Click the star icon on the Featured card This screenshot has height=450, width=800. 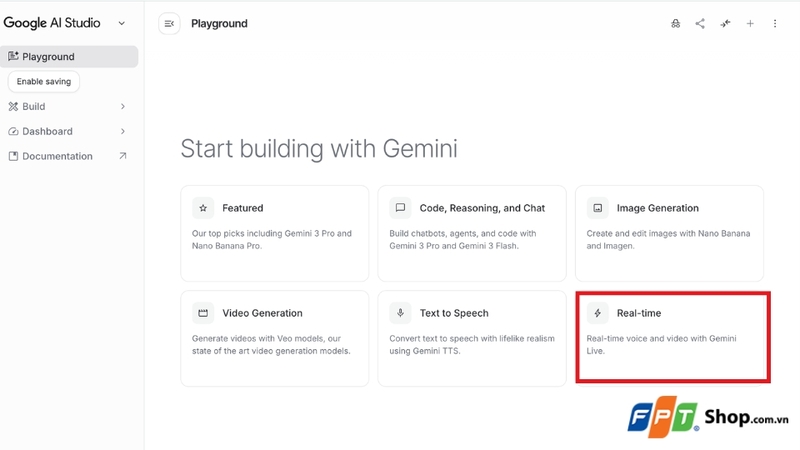[x=203, y=208]
